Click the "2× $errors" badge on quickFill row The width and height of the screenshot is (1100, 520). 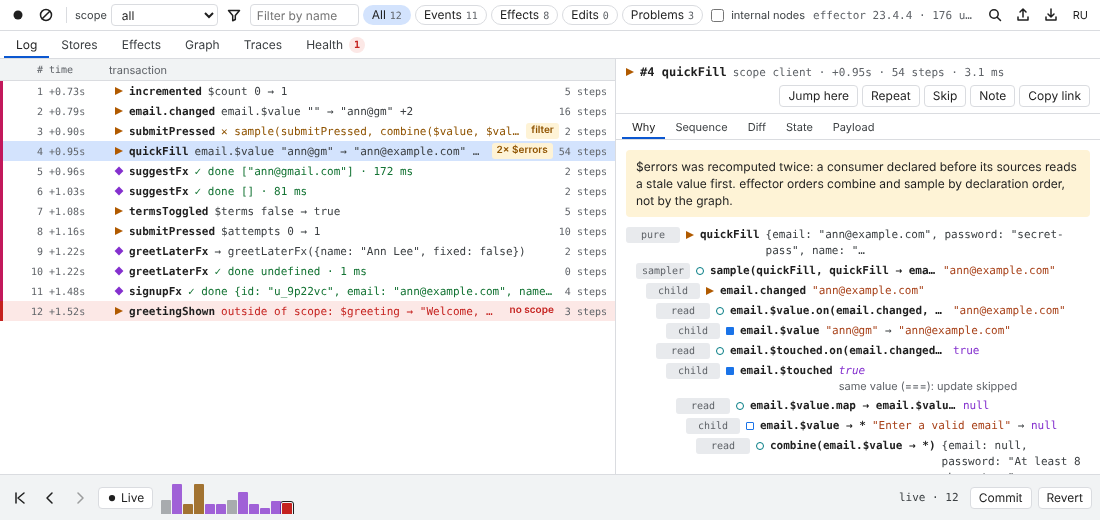[522, 150]
